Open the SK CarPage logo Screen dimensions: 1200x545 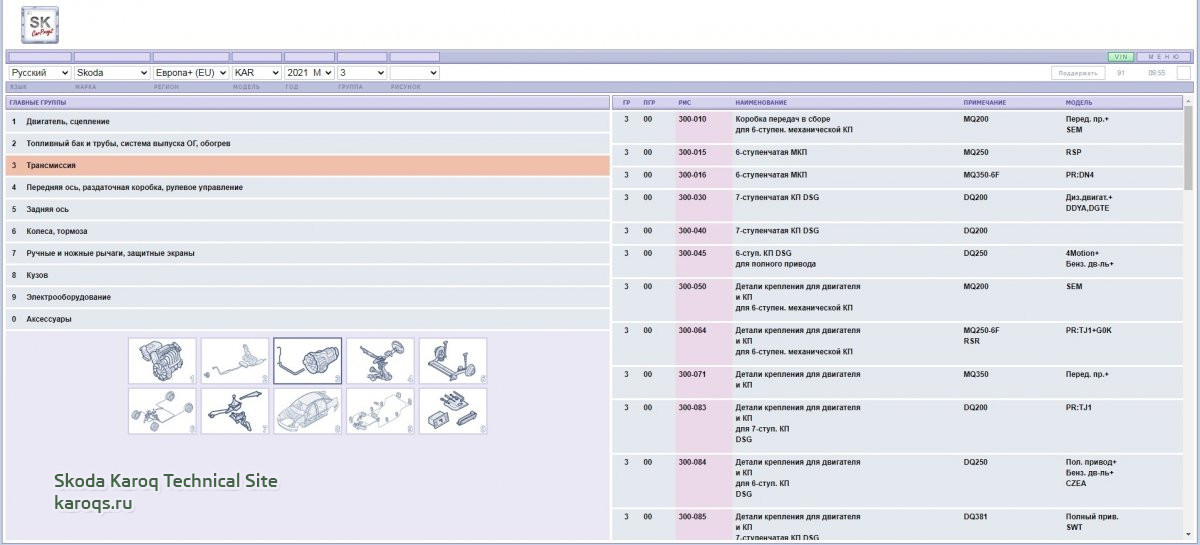39,25
